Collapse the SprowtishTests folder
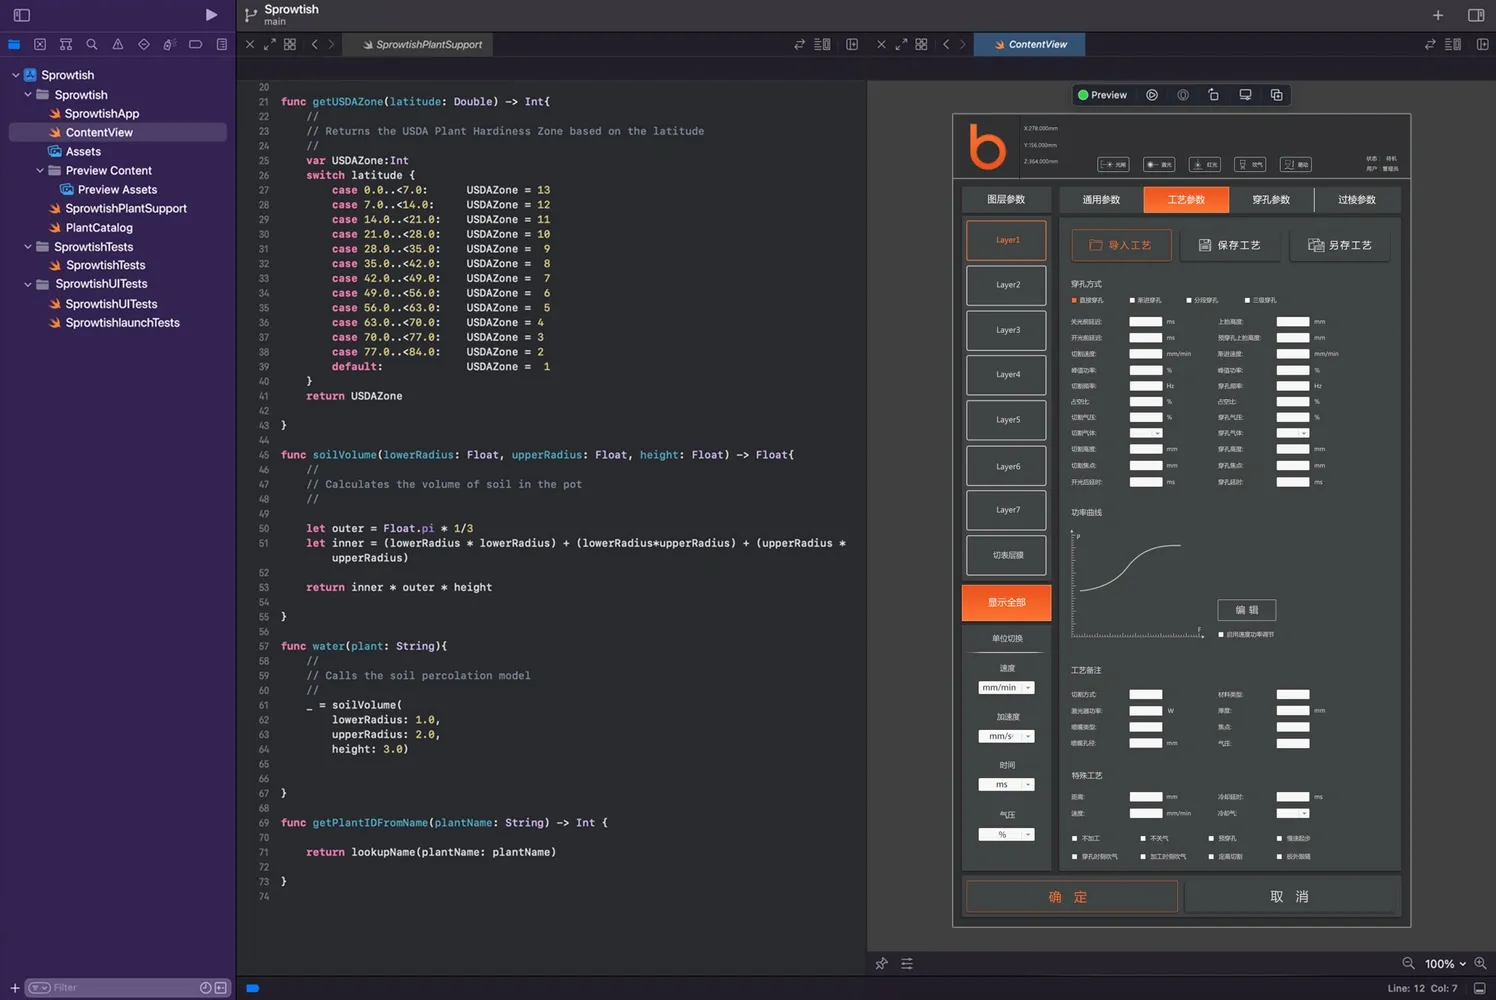 point(28,247)
